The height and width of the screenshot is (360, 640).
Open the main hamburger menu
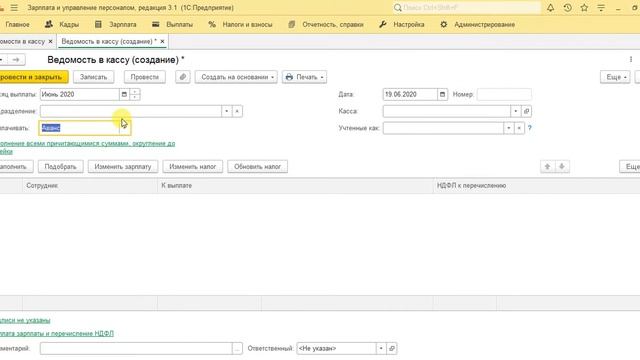coord(14,8)
